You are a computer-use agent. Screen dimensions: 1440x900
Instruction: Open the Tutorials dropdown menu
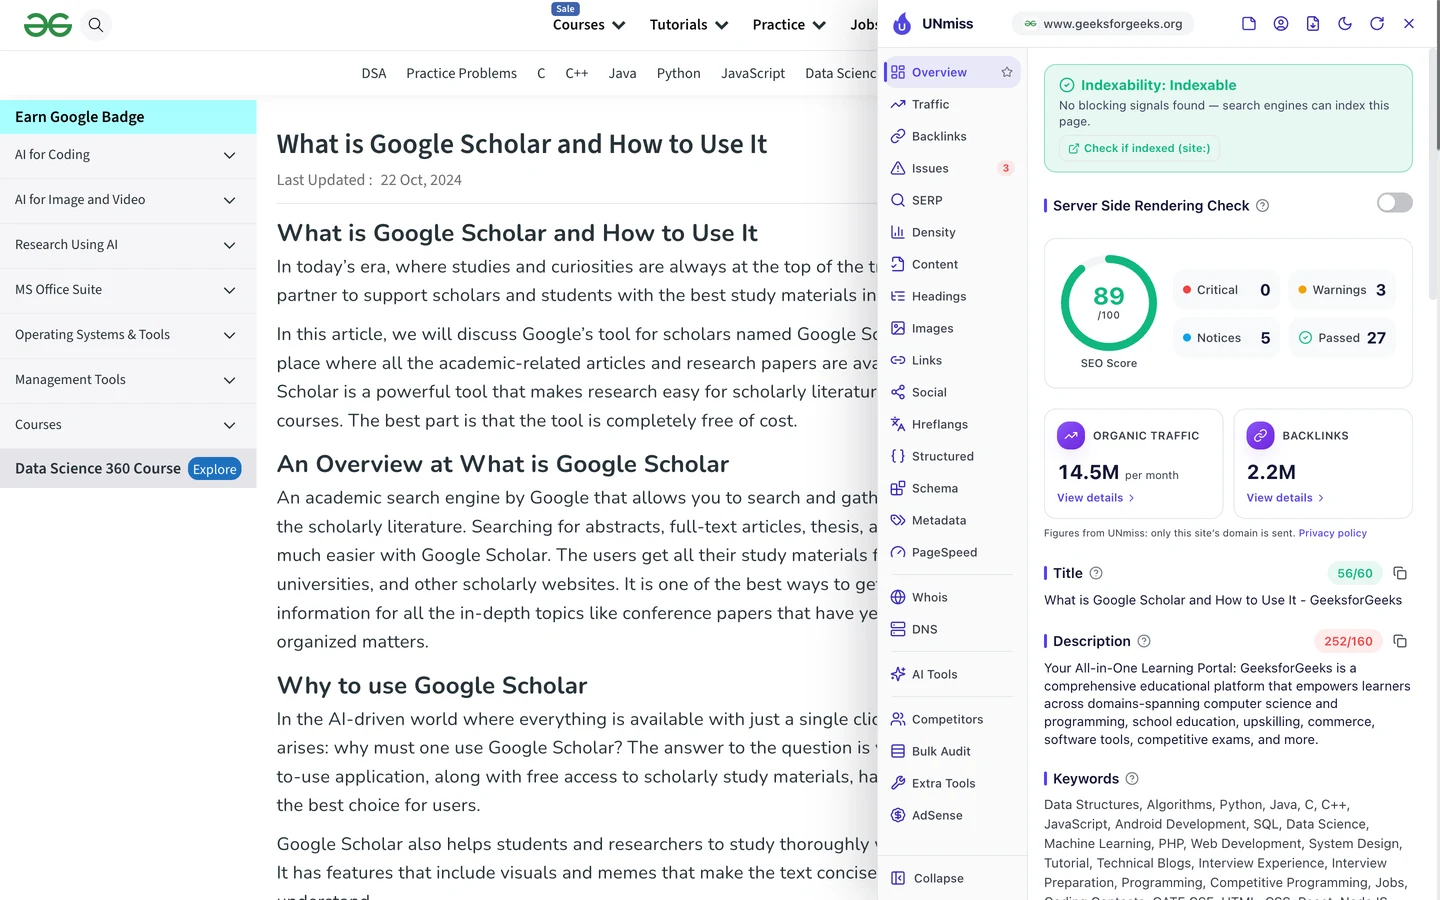tap(689, 25)
